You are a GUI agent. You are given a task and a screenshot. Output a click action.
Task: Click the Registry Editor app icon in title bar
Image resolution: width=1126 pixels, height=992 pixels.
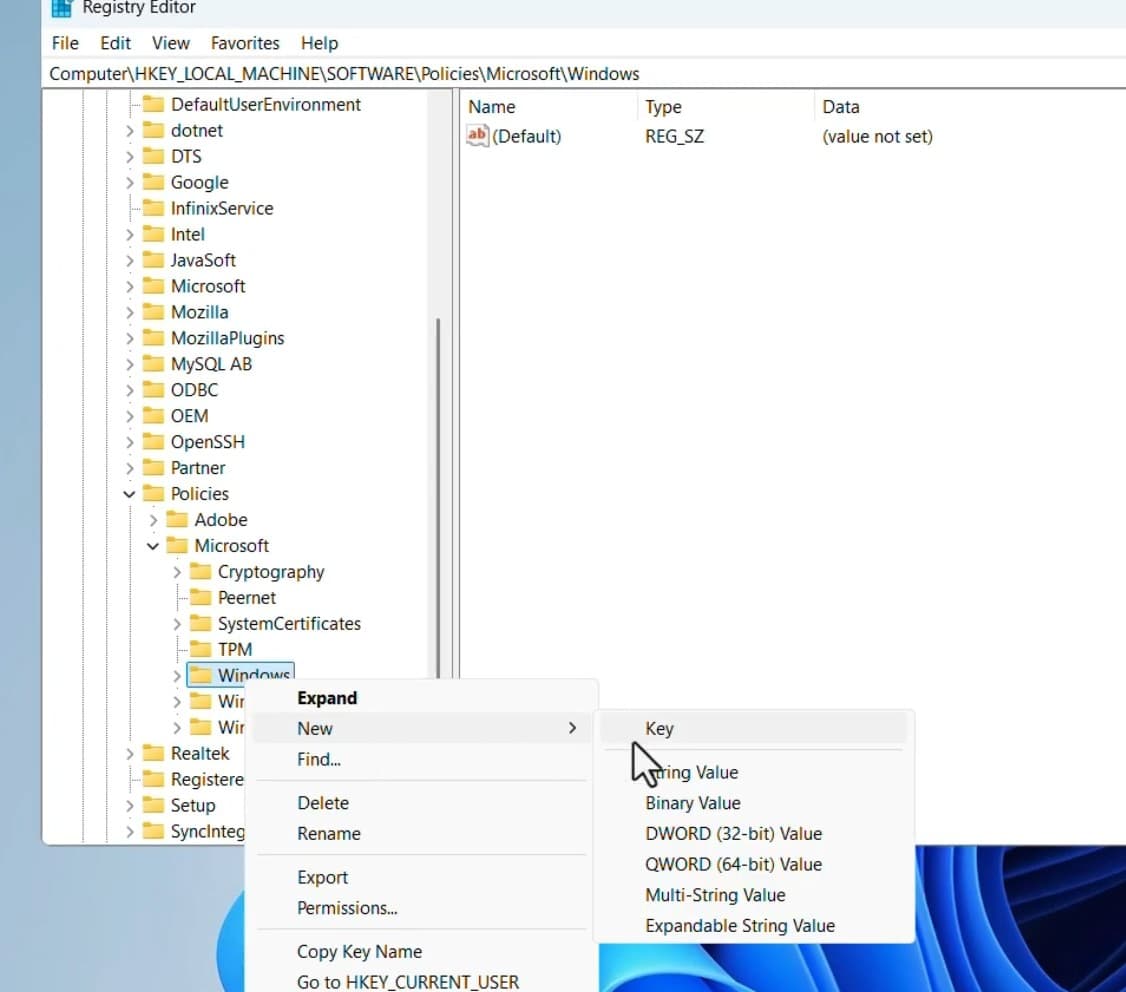pos(62,9)
